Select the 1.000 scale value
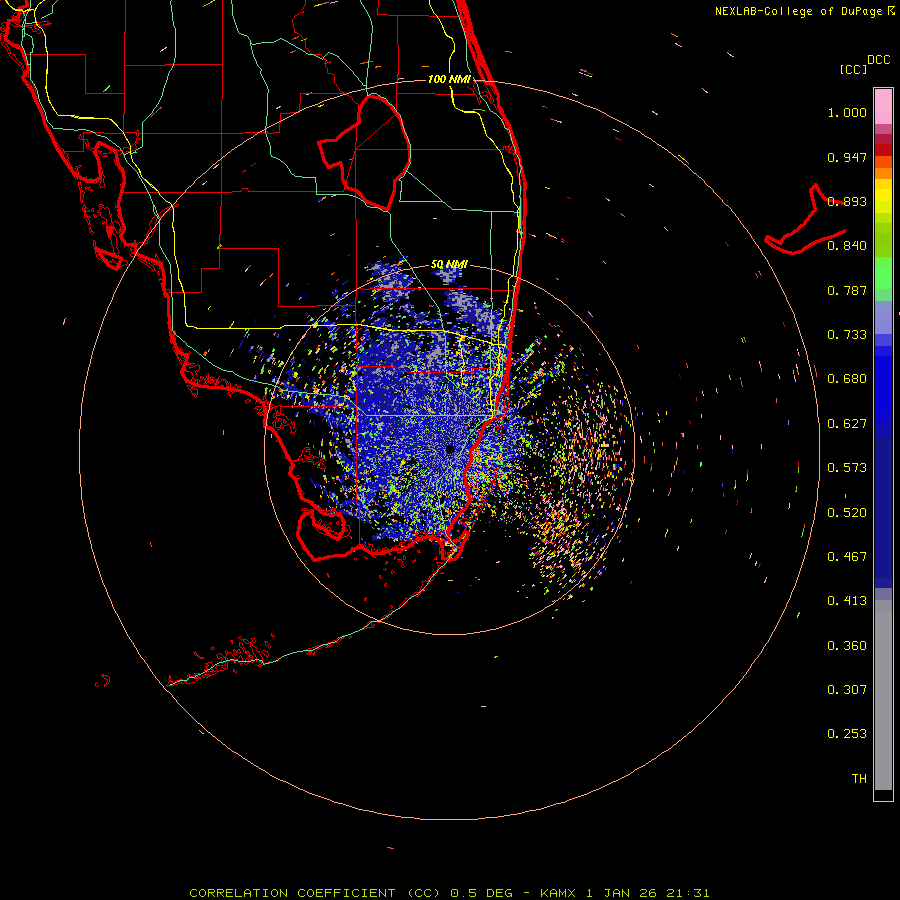This screenshot has width=900, height=900. pyautogui.click(x=847, y=112)
